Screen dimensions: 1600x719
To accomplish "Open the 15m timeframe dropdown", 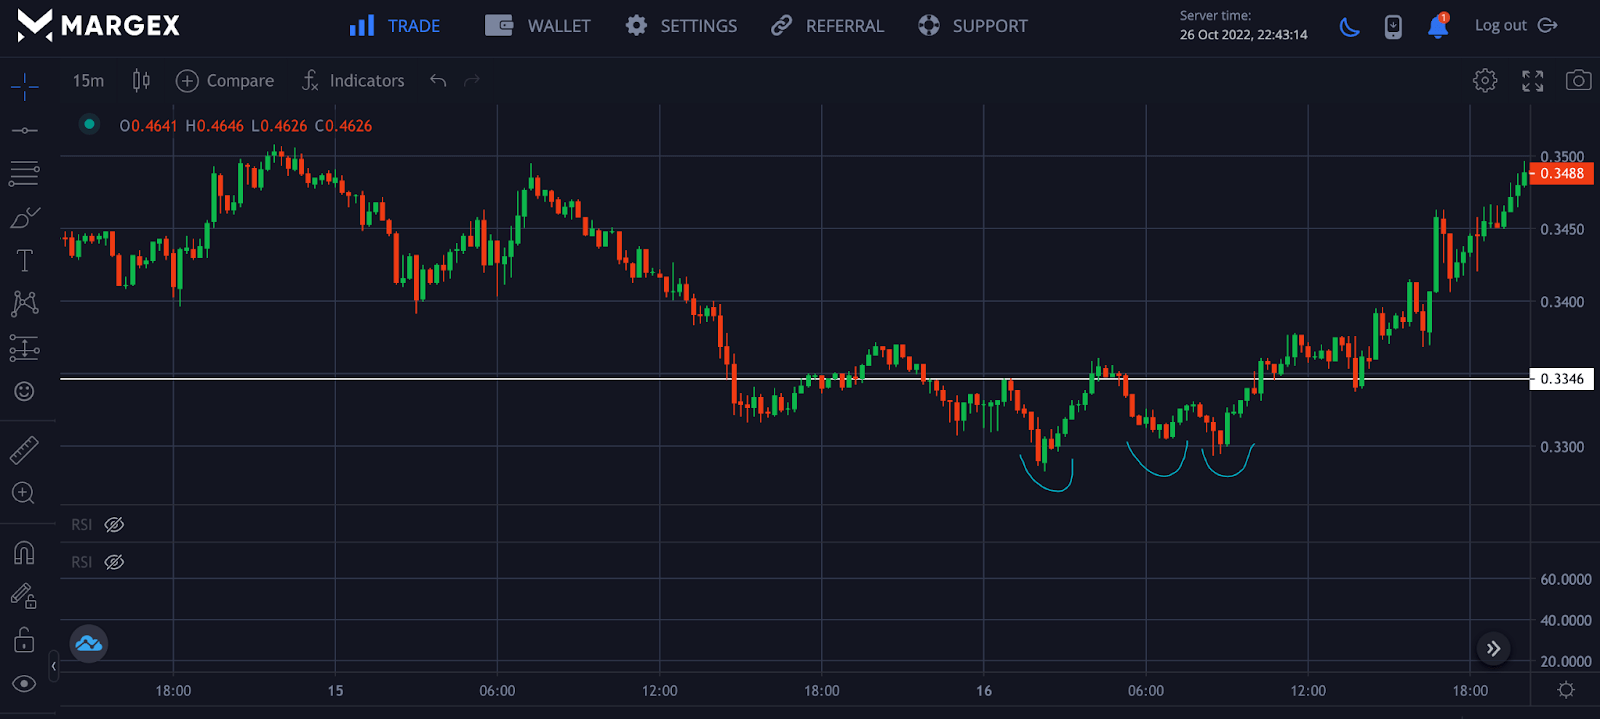I will coord(88,81).
